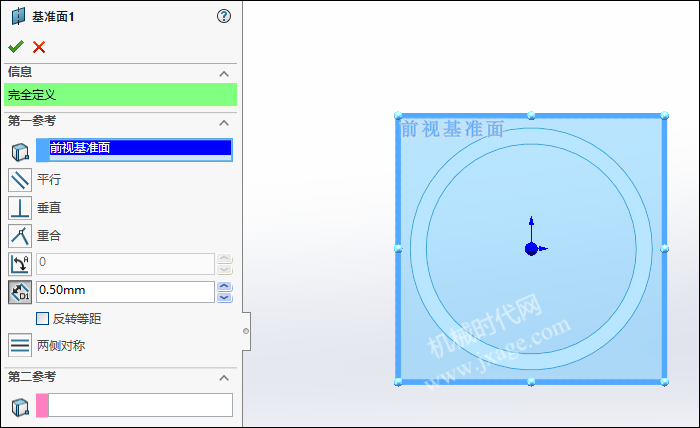Click the 两侧对称 label text
Image resolution: width=700 pixels, height=428 pixels.
click(61, 345)
